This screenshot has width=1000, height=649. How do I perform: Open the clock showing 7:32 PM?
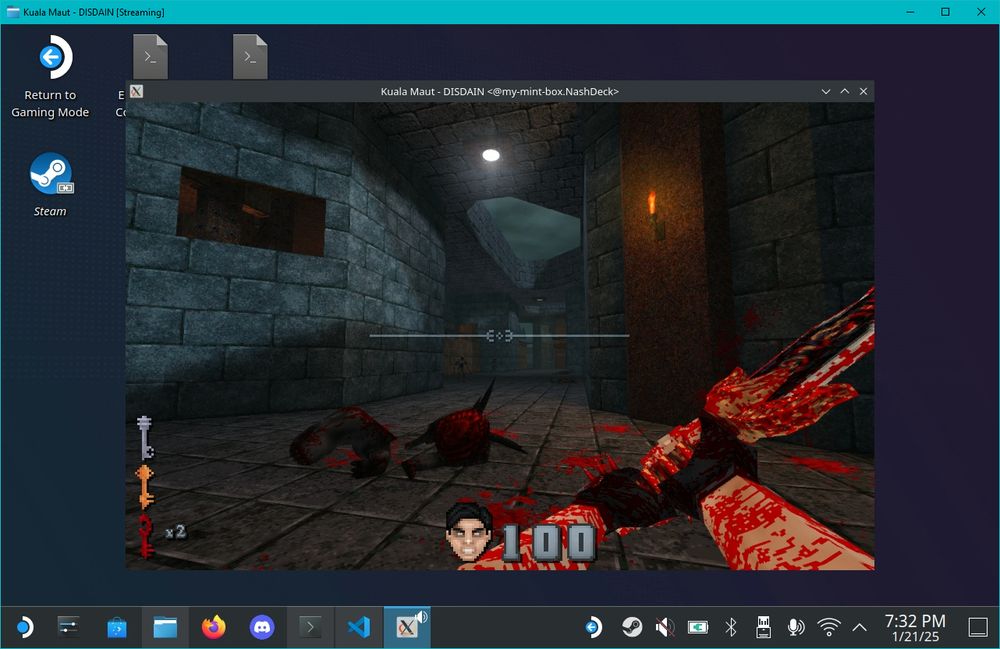pyautogui.click(x=915, y=621)
